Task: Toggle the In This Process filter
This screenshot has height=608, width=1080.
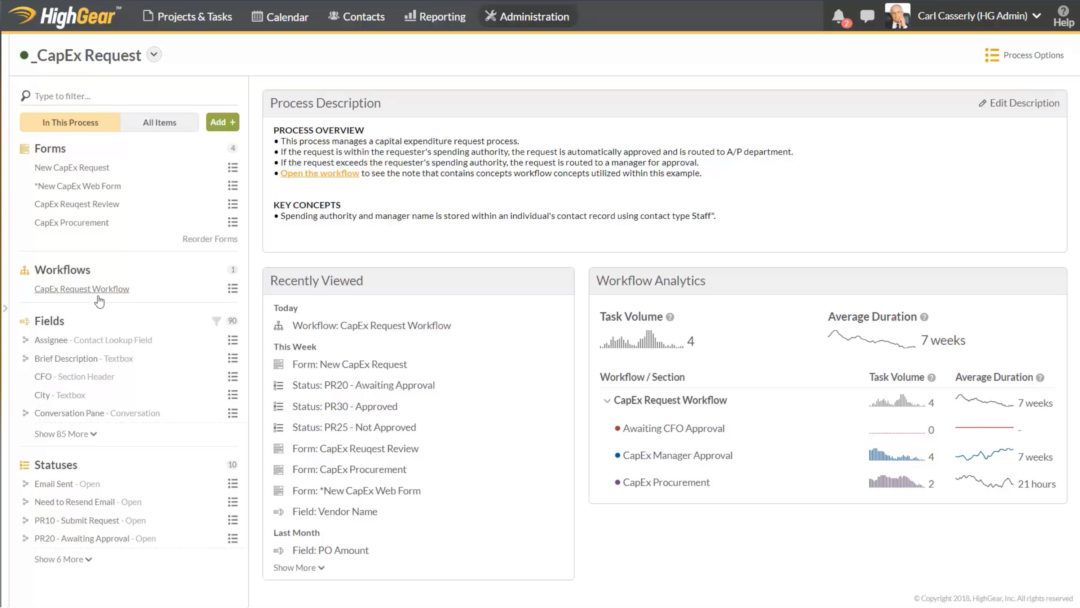Action: point(68,121)
